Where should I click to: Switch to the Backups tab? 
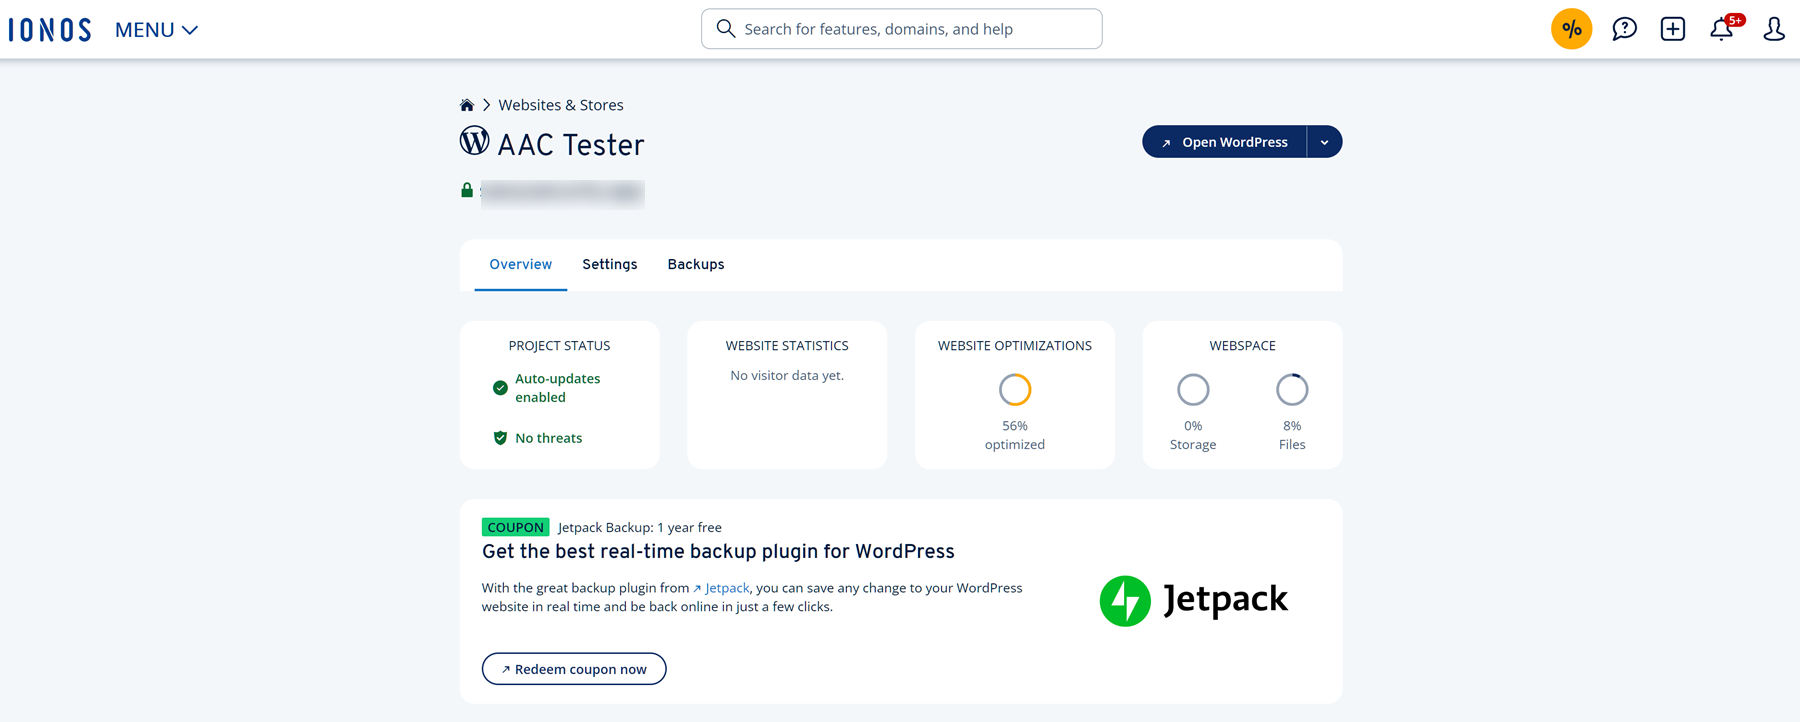click(x=695, y=265)
